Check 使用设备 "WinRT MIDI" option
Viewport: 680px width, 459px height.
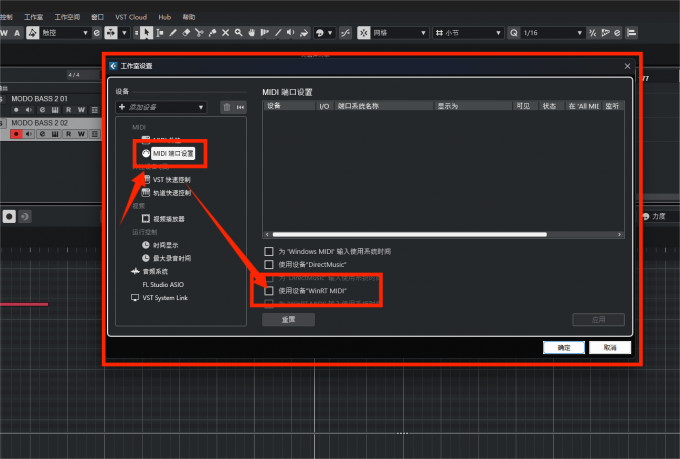pos(269,291)
